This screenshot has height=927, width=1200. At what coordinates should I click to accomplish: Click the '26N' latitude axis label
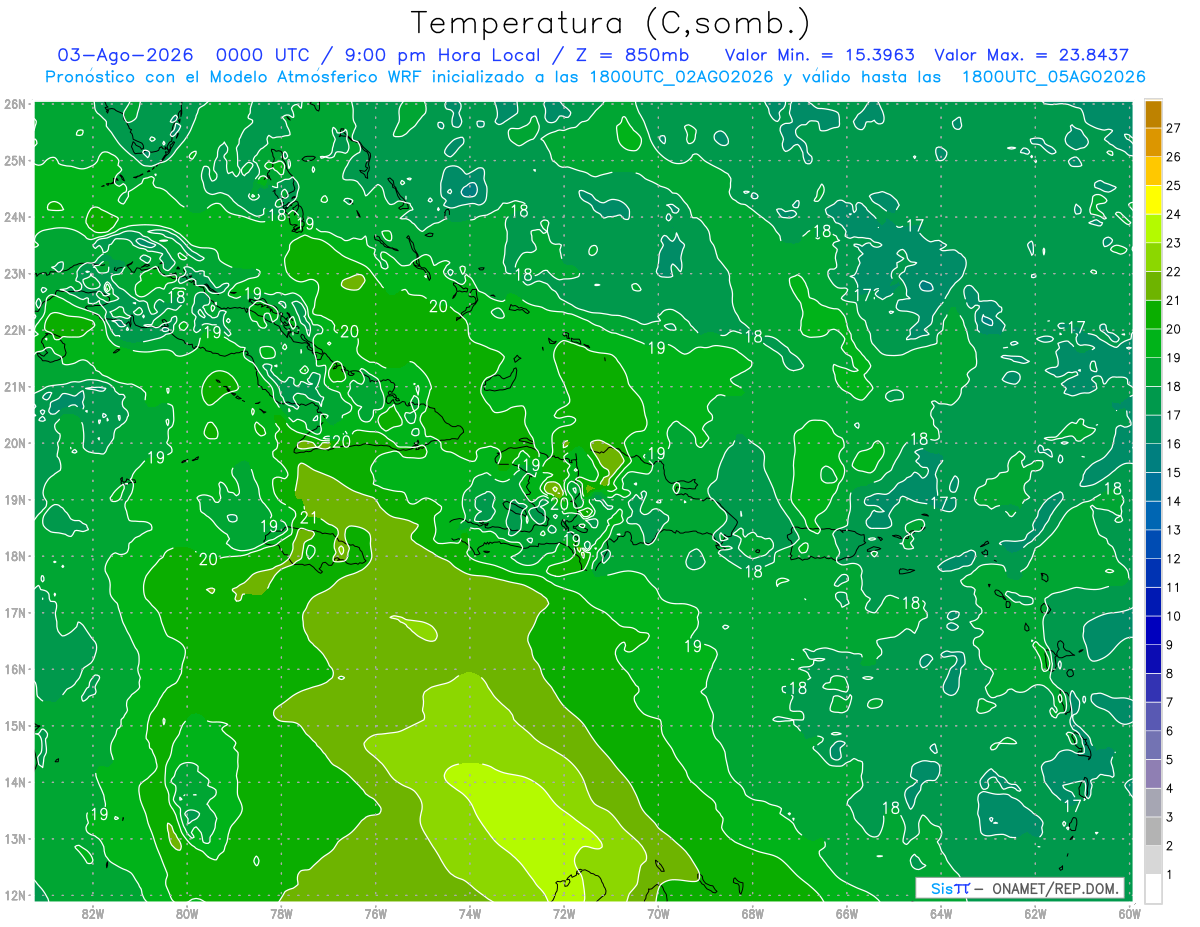[14, 104]
